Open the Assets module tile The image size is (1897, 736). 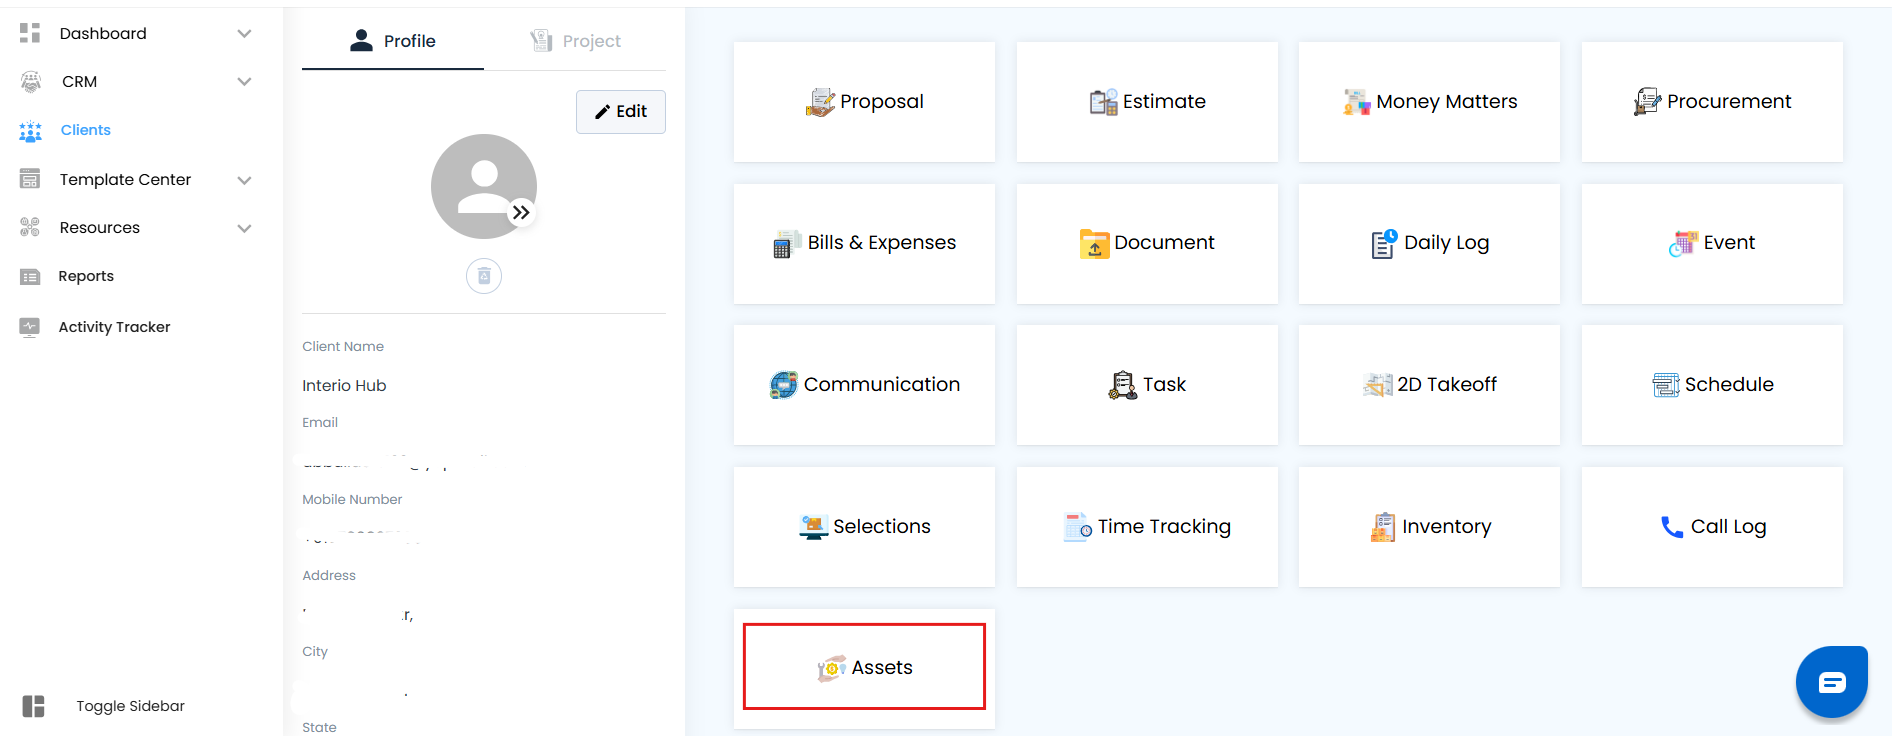864,667
